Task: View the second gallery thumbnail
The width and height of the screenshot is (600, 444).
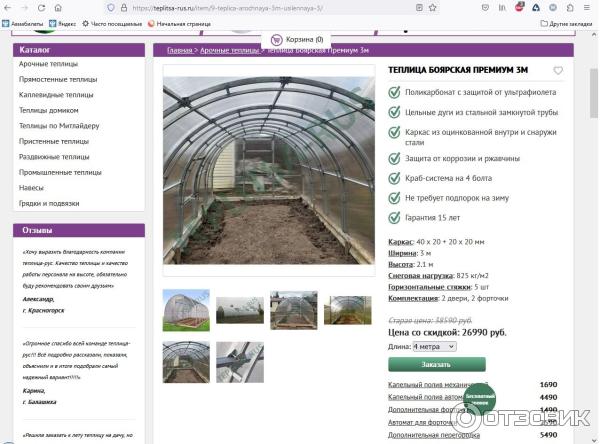Action: [240, 310]
